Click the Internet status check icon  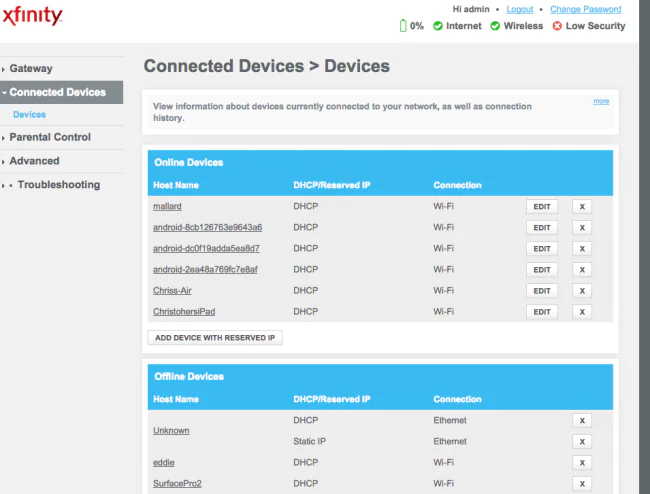click(438, 26)
